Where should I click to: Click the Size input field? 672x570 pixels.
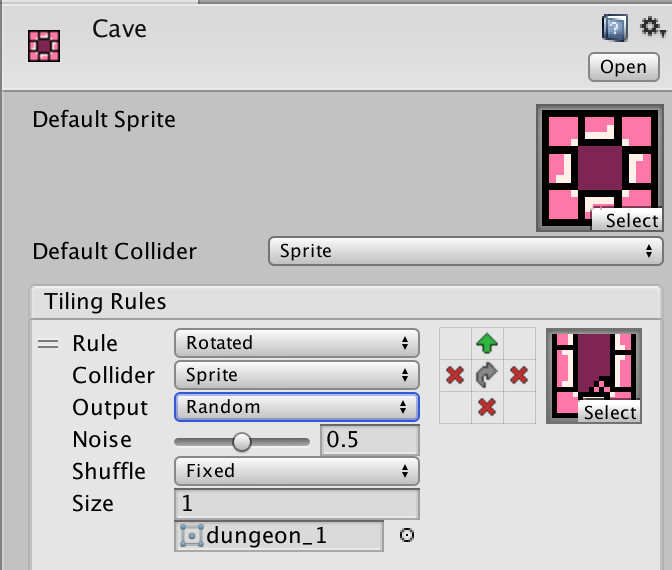(297, 504)
